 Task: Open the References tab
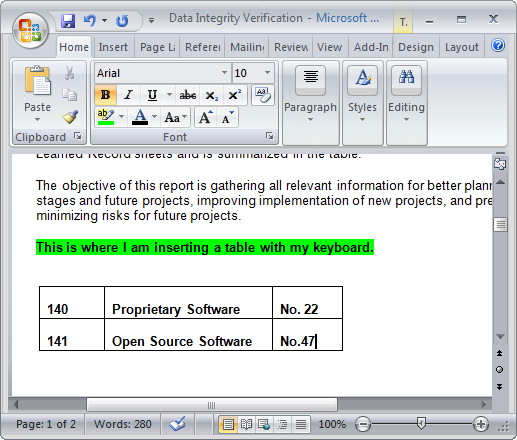pos(203,47)
